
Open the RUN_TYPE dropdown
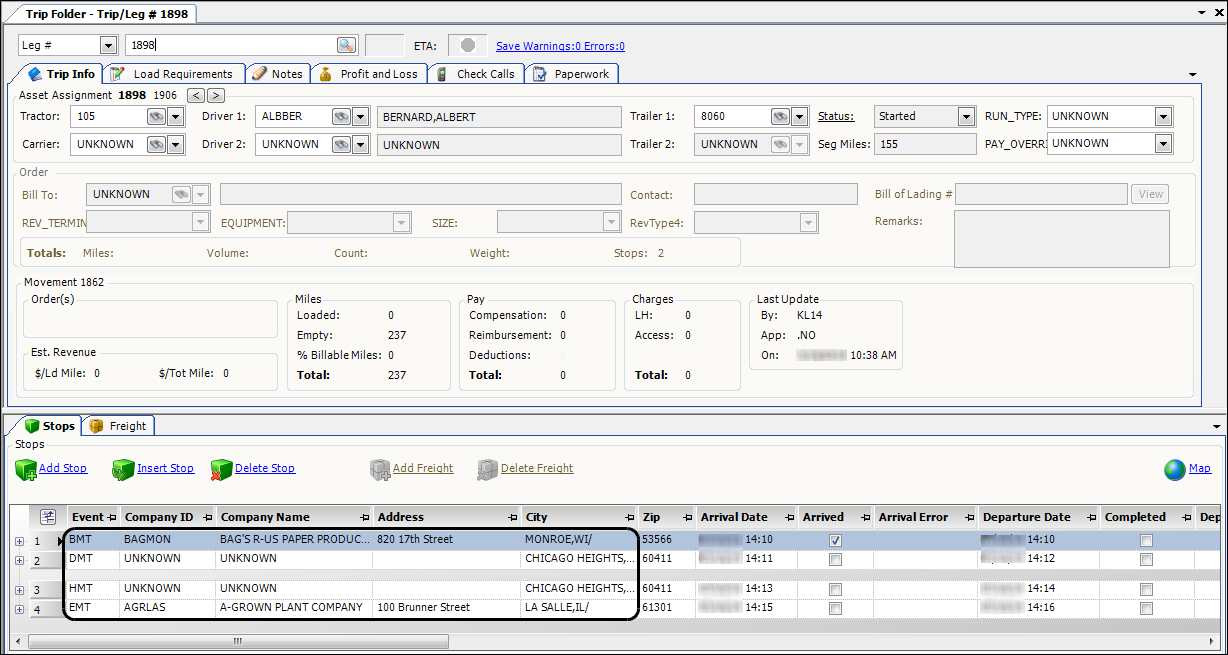(x=1163, y=116)
